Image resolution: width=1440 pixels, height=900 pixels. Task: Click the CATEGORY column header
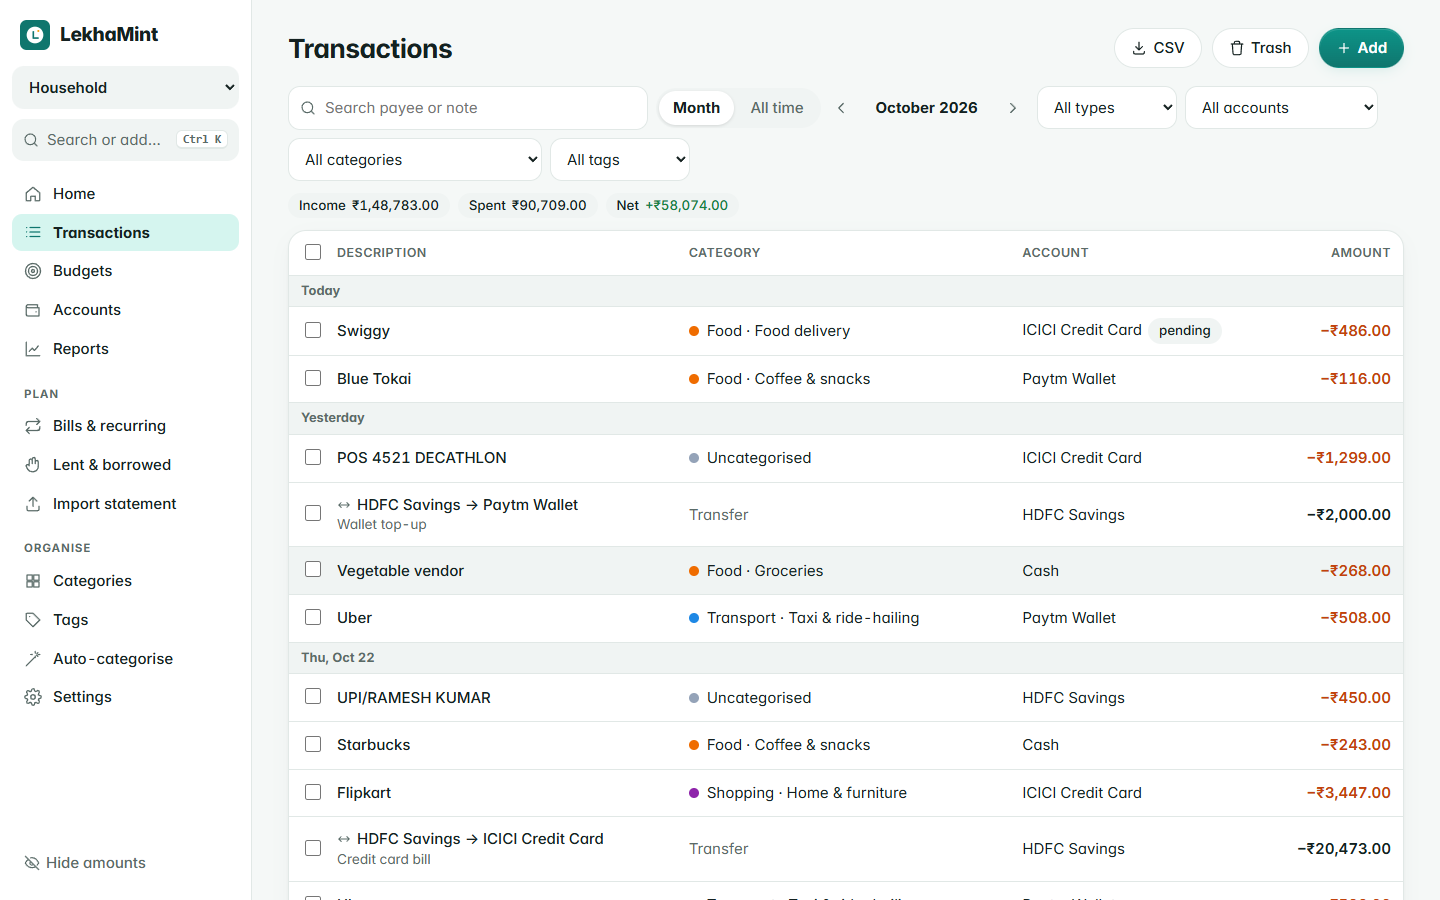[725, 253]
